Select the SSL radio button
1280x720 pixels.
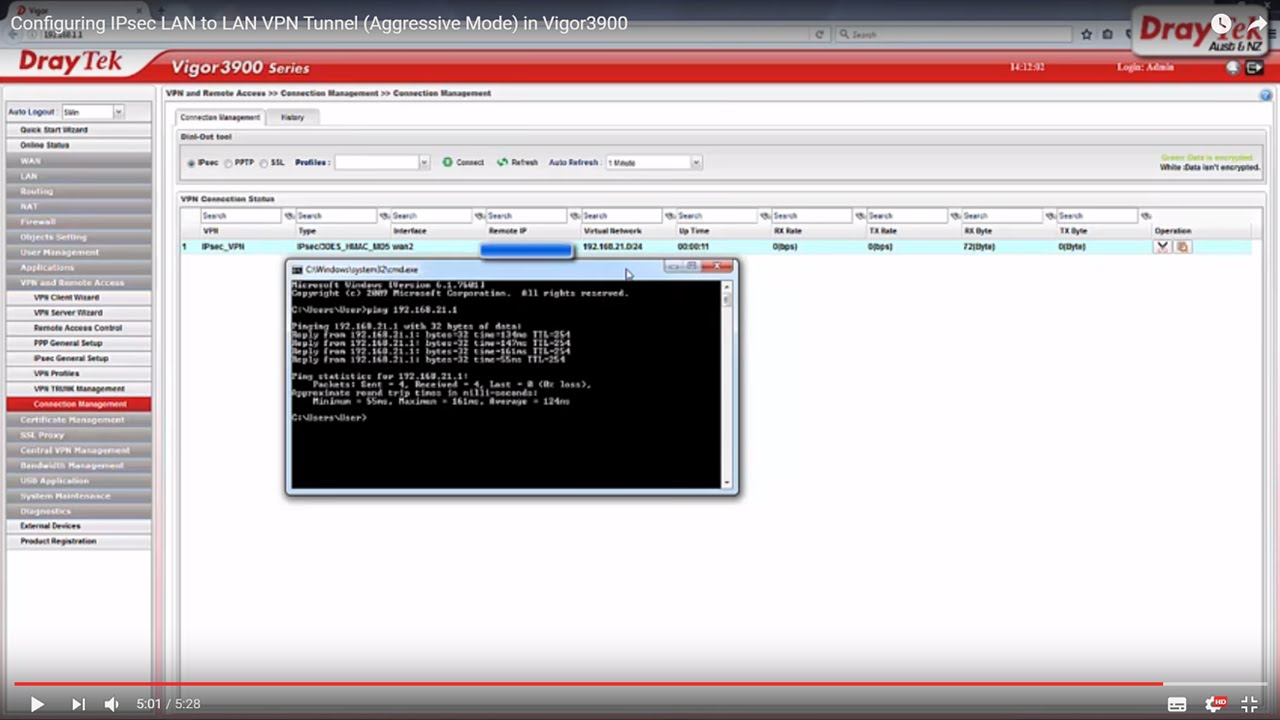[264, 163]
